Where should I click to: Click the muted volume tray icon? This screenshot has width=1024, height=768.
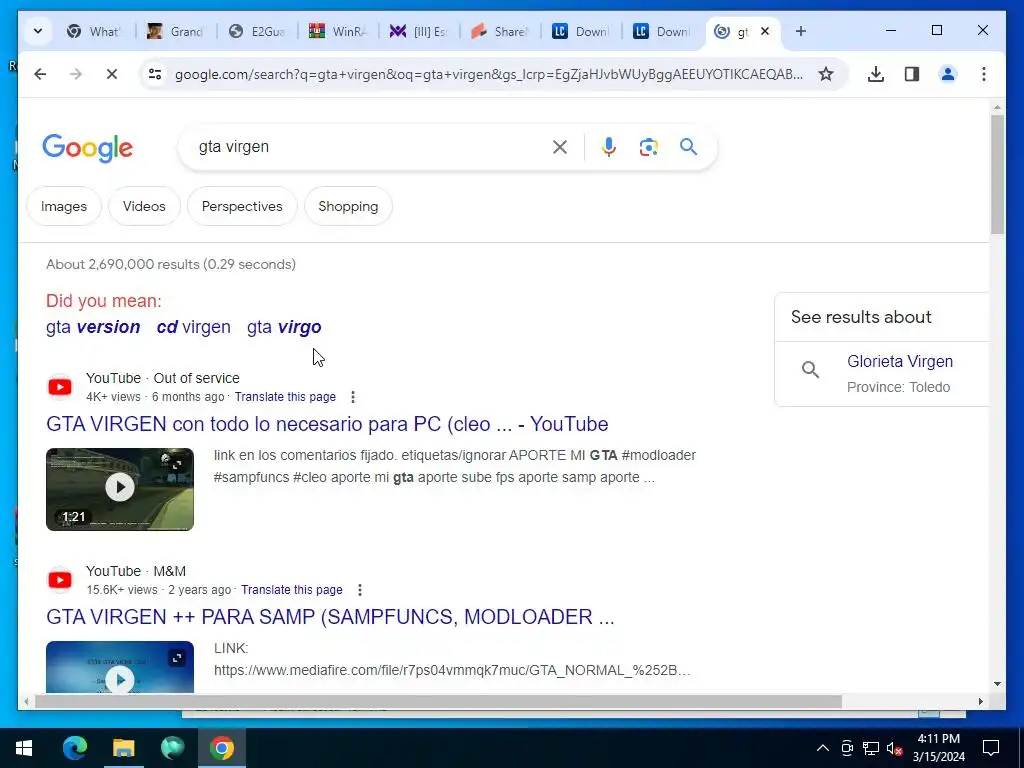point(895,748)
